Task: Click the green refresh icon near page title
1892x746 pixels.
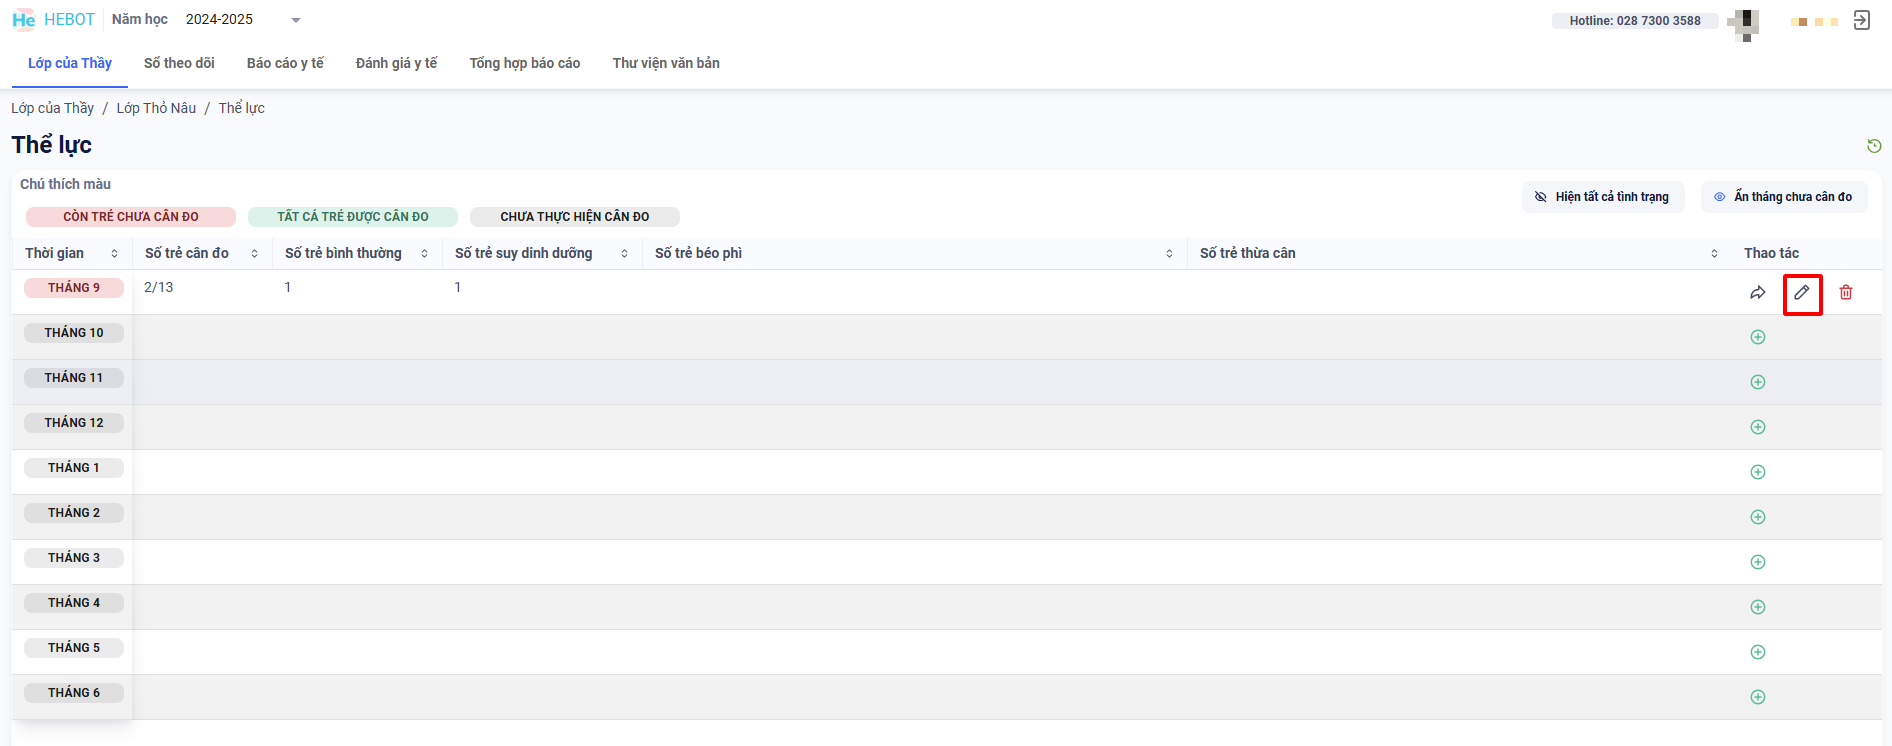Action: [1874, 146]
